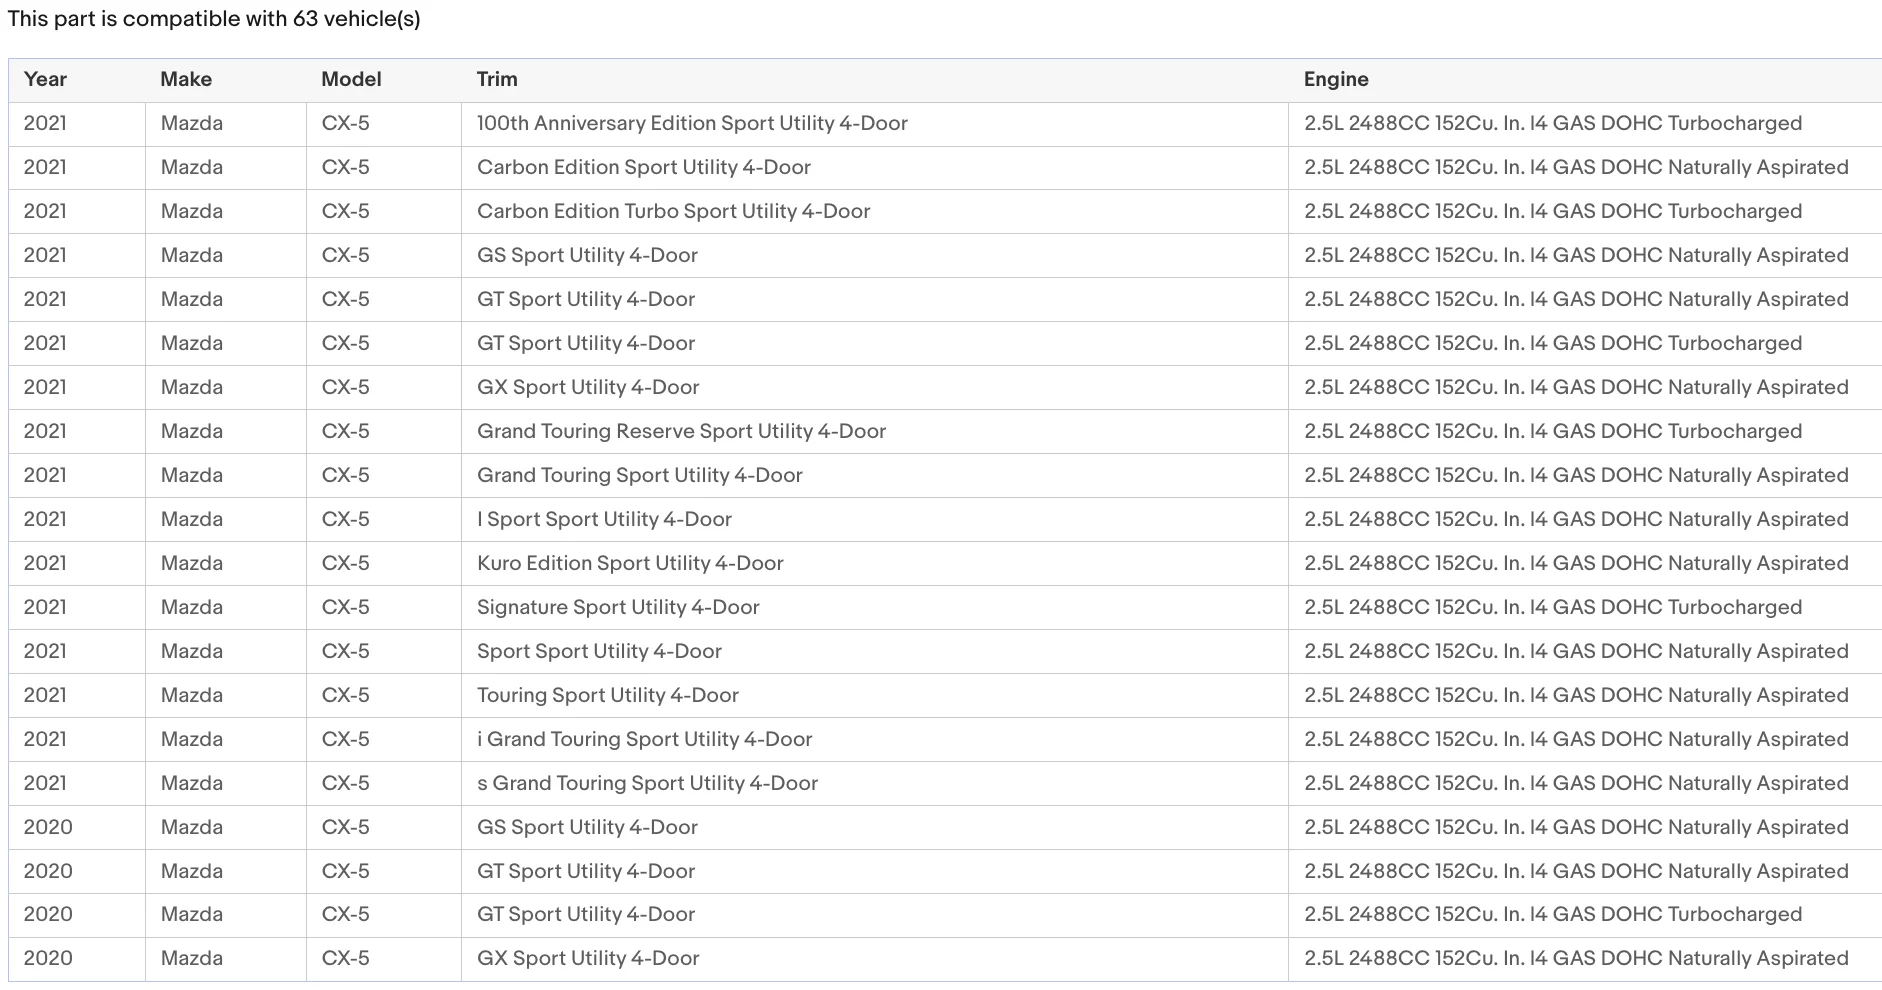The width and height of the screenshot is (1882, 990).
Task: Click CX-5 in the 2020 GX row
Action: [345, 958]
